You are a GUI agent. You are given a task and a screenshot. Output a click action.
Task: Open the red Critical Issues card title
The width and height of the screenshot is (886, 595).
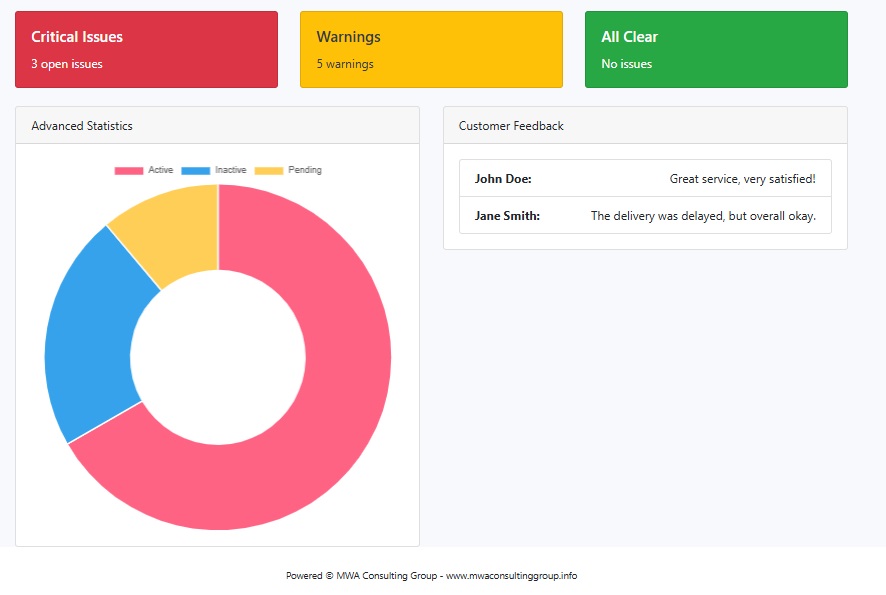point(77,37)
